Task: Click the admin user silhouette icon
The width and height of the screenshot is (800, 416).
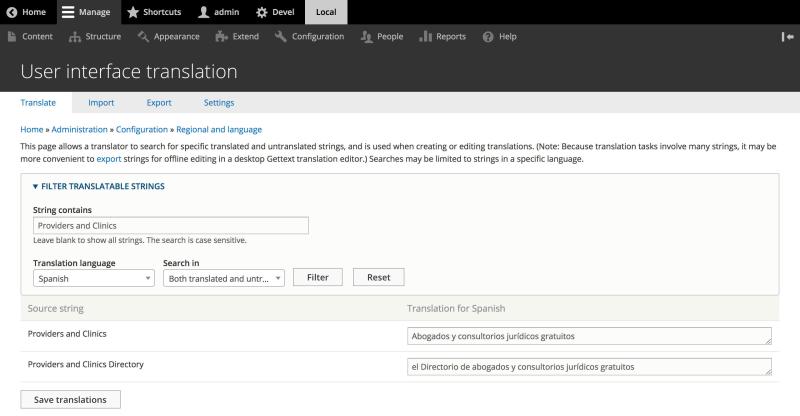Action: pos(204,12)
